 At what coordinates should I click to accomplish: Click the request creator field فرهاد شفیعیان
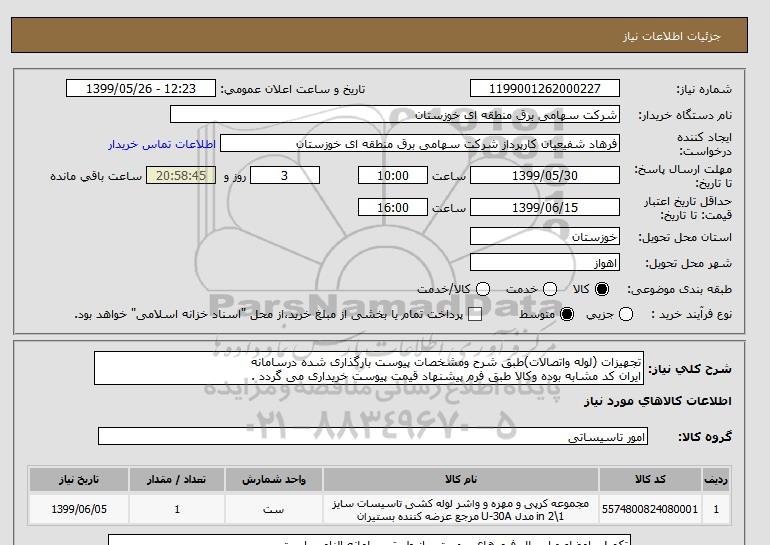point(420,144)
